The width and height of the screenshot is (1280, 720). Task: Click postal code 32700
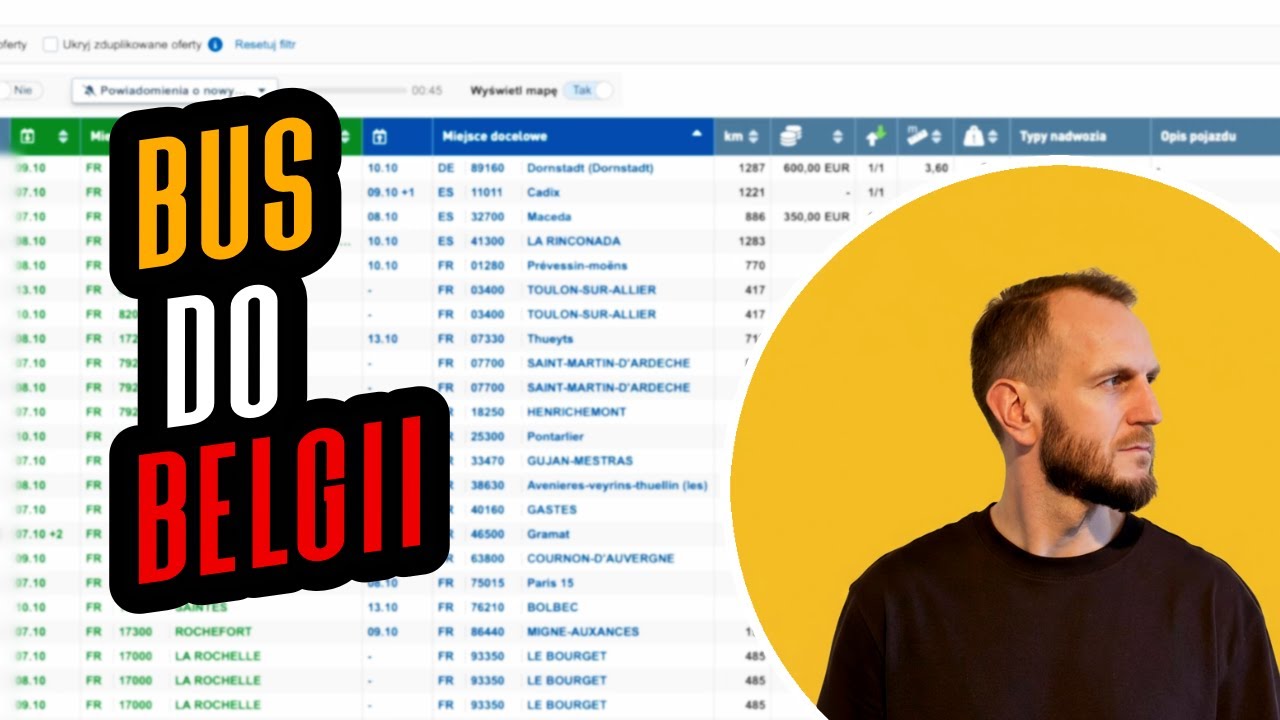[487, 217]
